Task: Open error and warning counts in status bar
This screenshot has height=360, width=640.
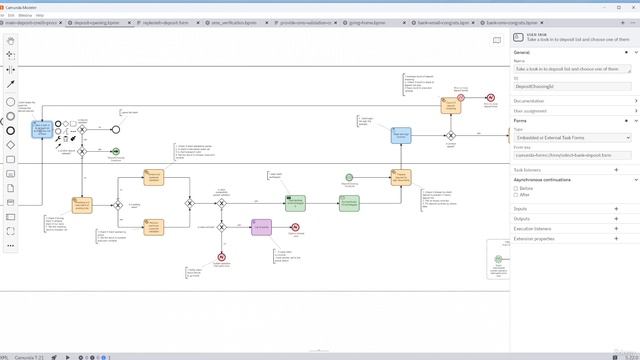Action: (x=94, y=358)
